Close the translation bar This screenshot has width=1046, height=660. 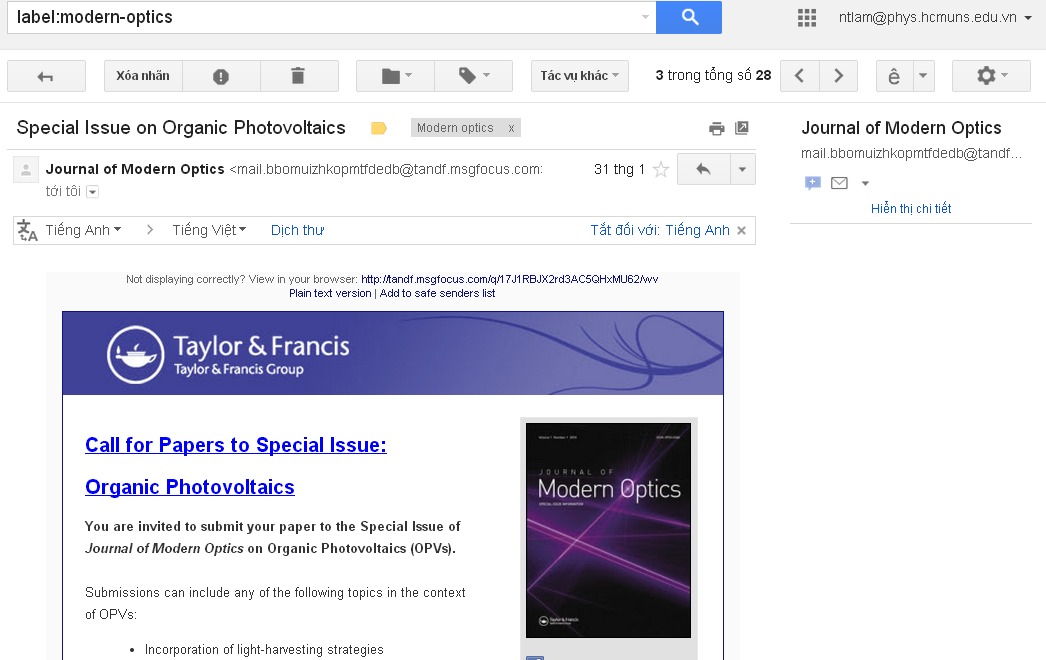point(741,231)
